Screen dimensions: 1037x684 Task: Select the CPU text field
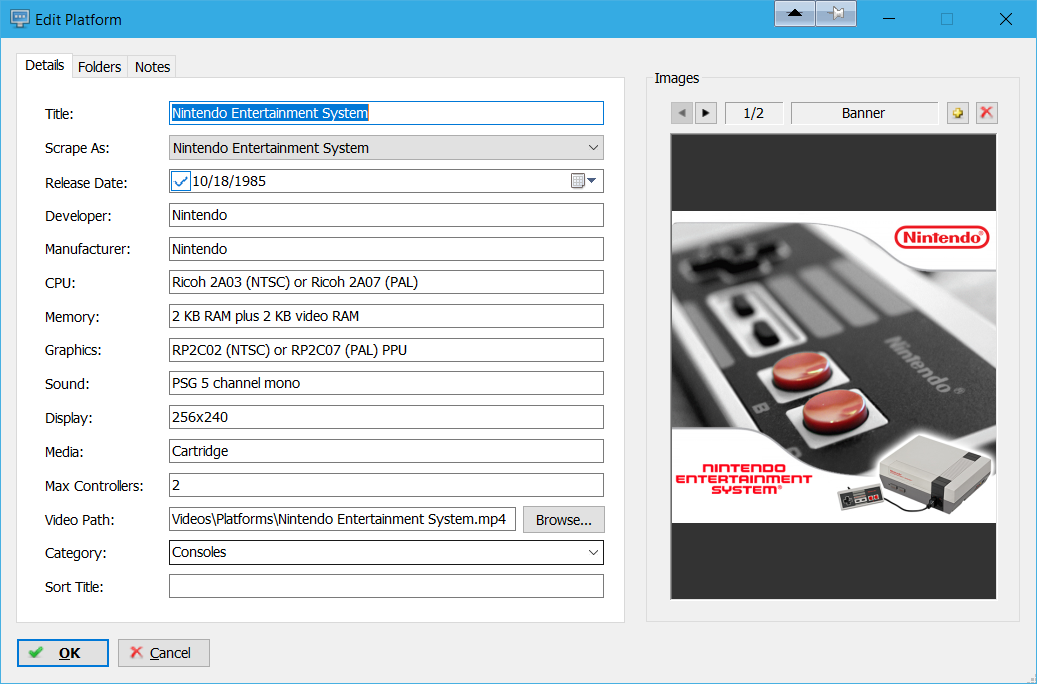pyautogui.click(x=386, y=282)
